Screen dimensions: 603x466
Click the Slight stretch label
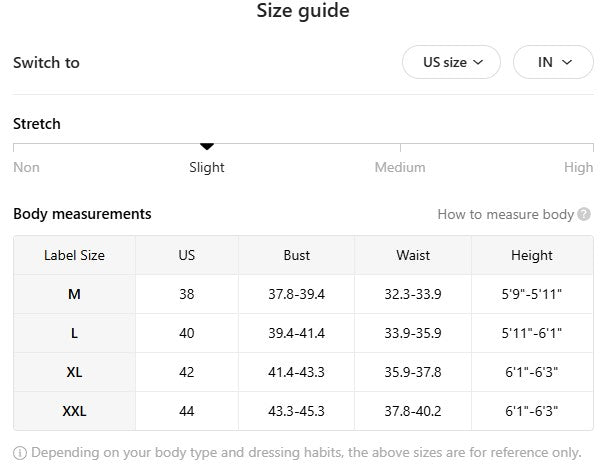click(207, 167)
